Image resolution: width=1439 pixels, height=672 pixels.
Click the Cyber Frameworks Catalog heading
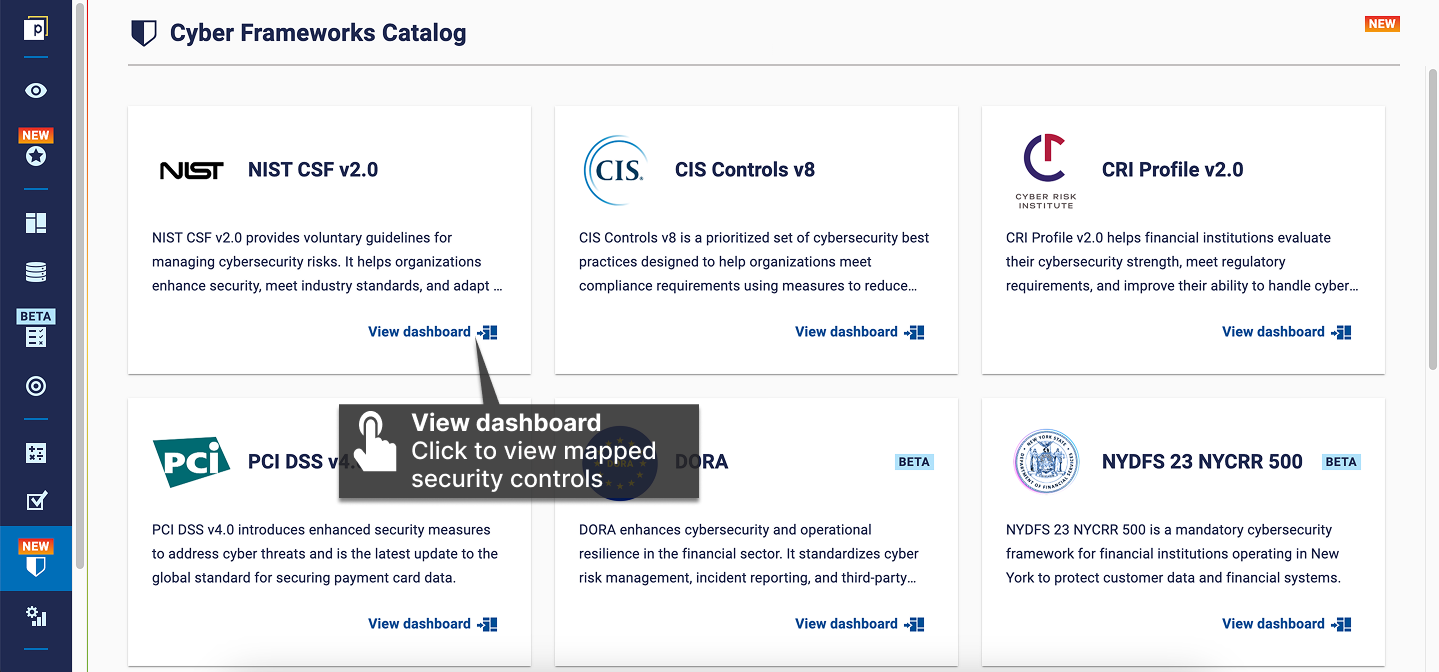[318, 33]
